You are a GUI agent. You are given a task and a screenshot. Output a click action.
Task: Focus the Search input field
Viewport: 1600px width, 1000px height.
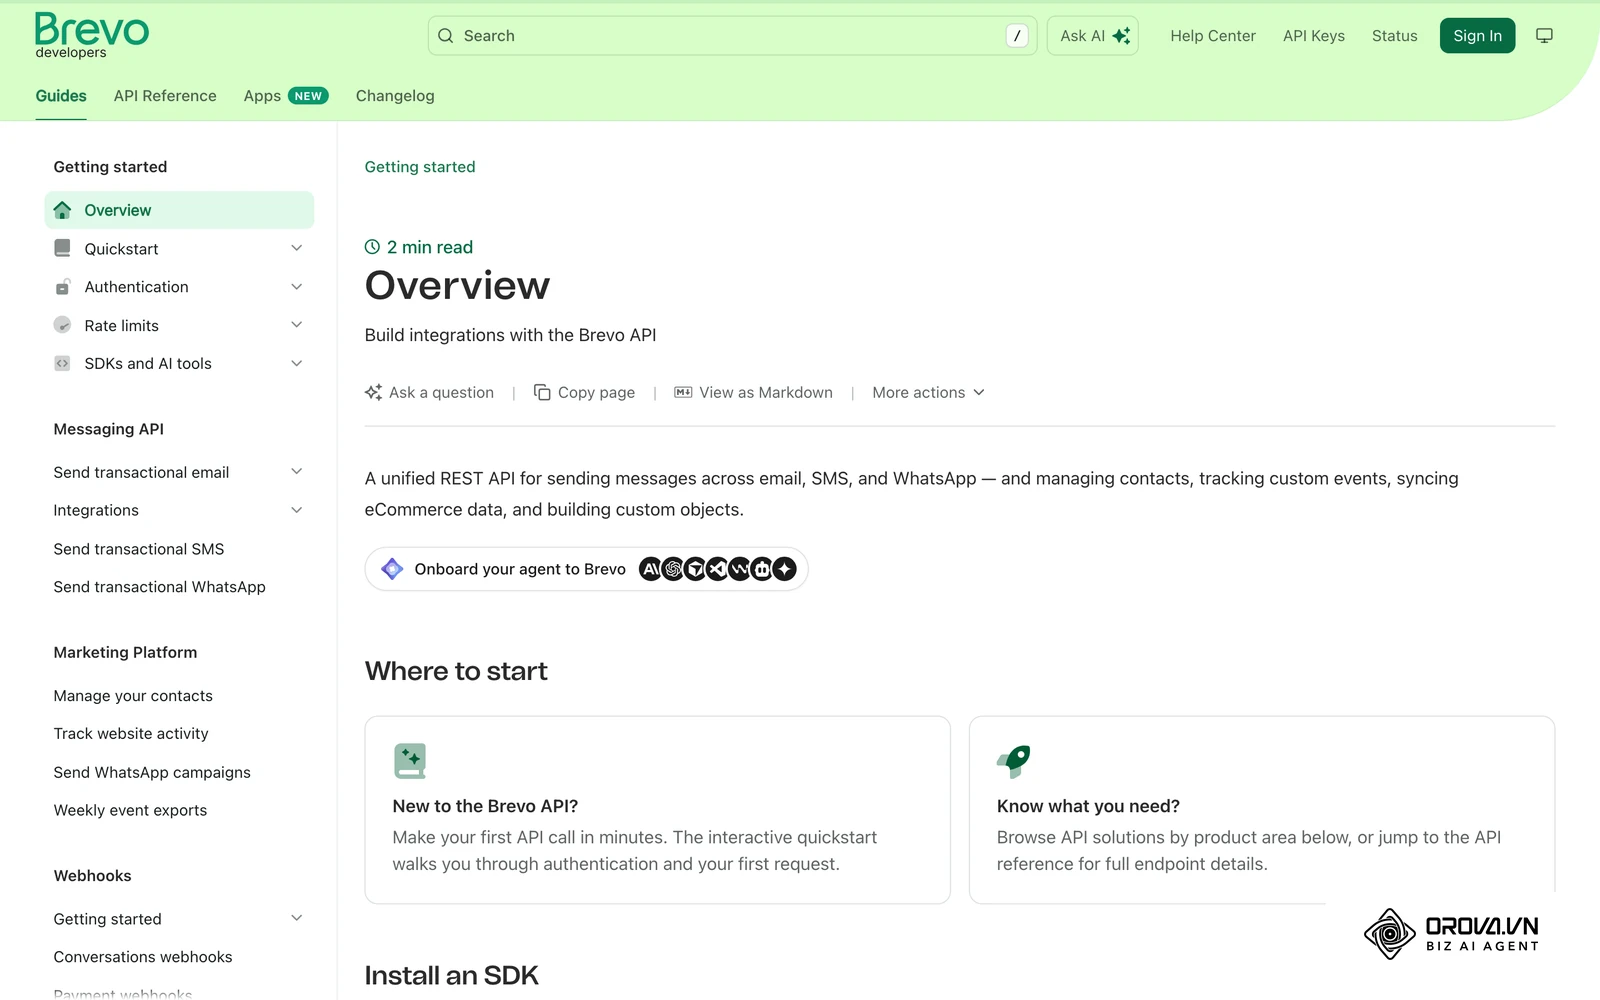point(732,36)
